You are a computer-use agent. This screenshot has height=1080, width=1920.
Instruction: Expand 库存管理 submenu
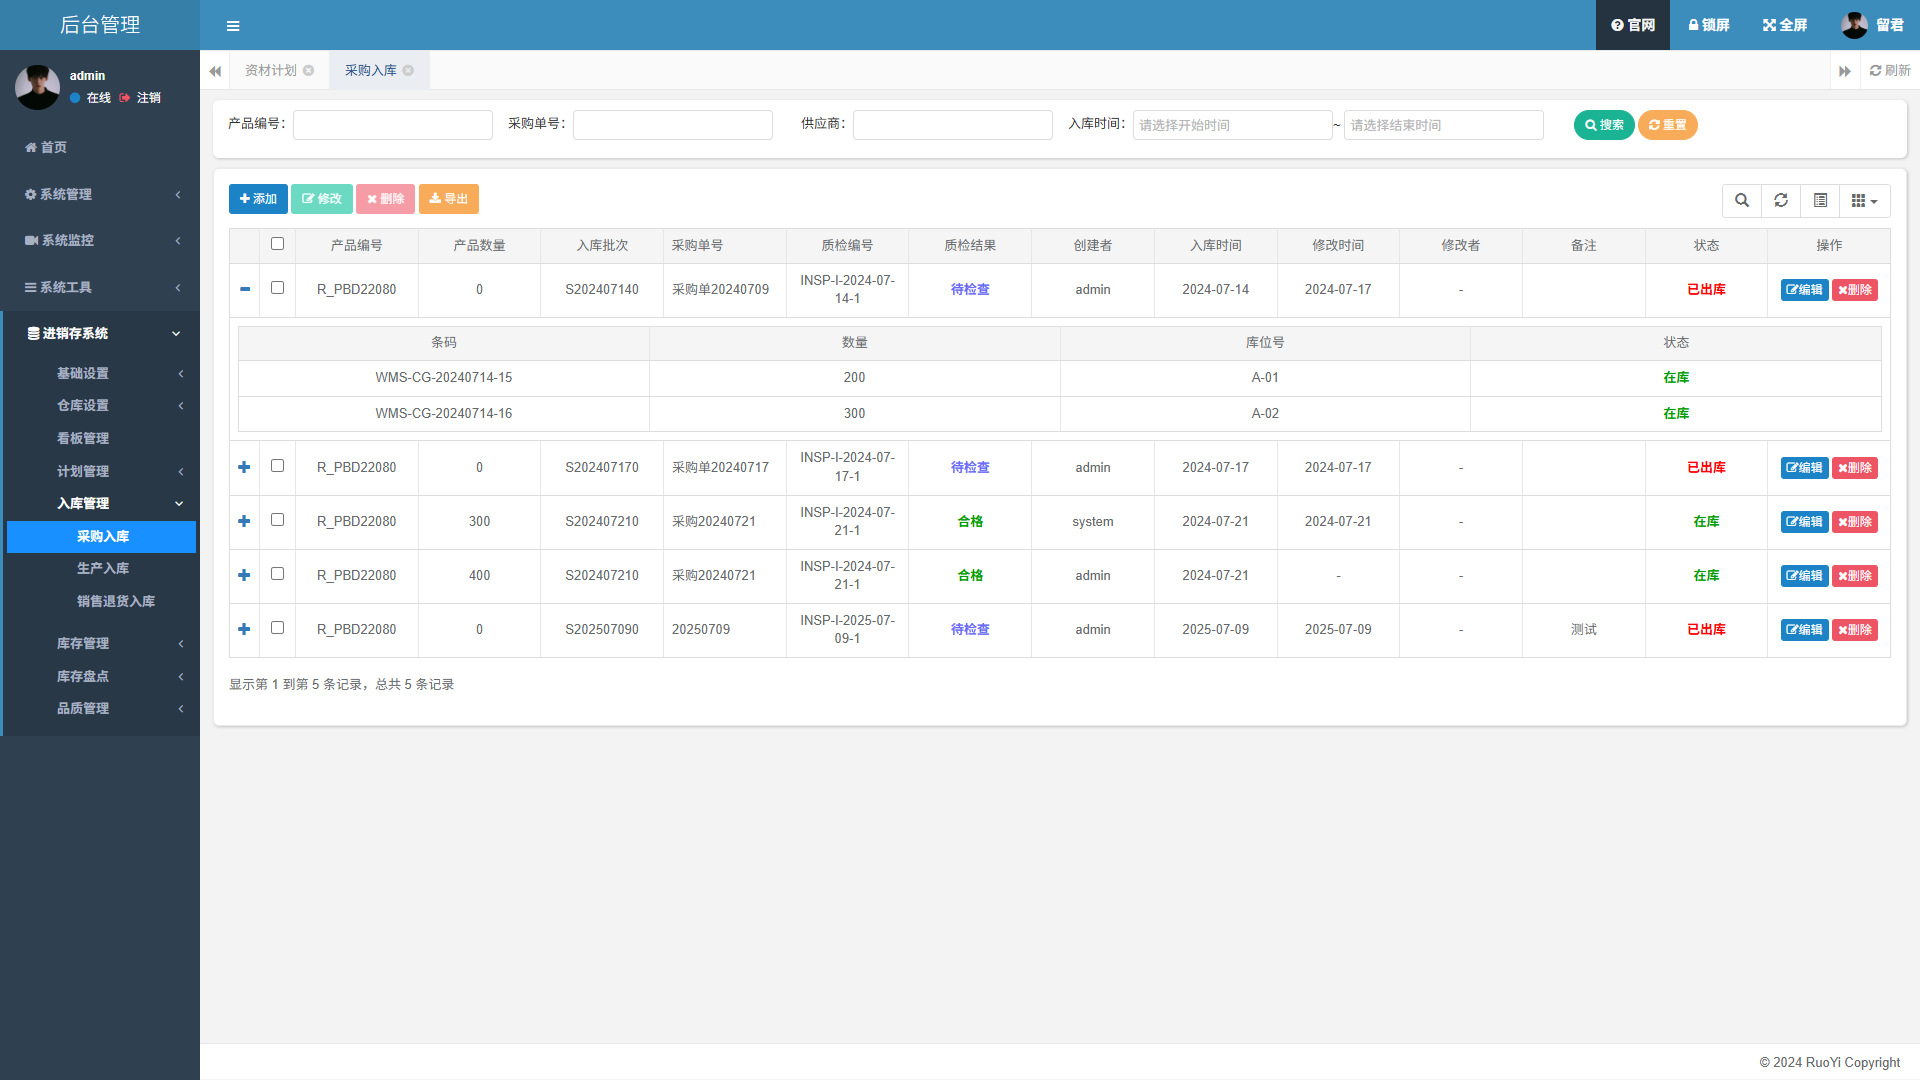[100, 643]
